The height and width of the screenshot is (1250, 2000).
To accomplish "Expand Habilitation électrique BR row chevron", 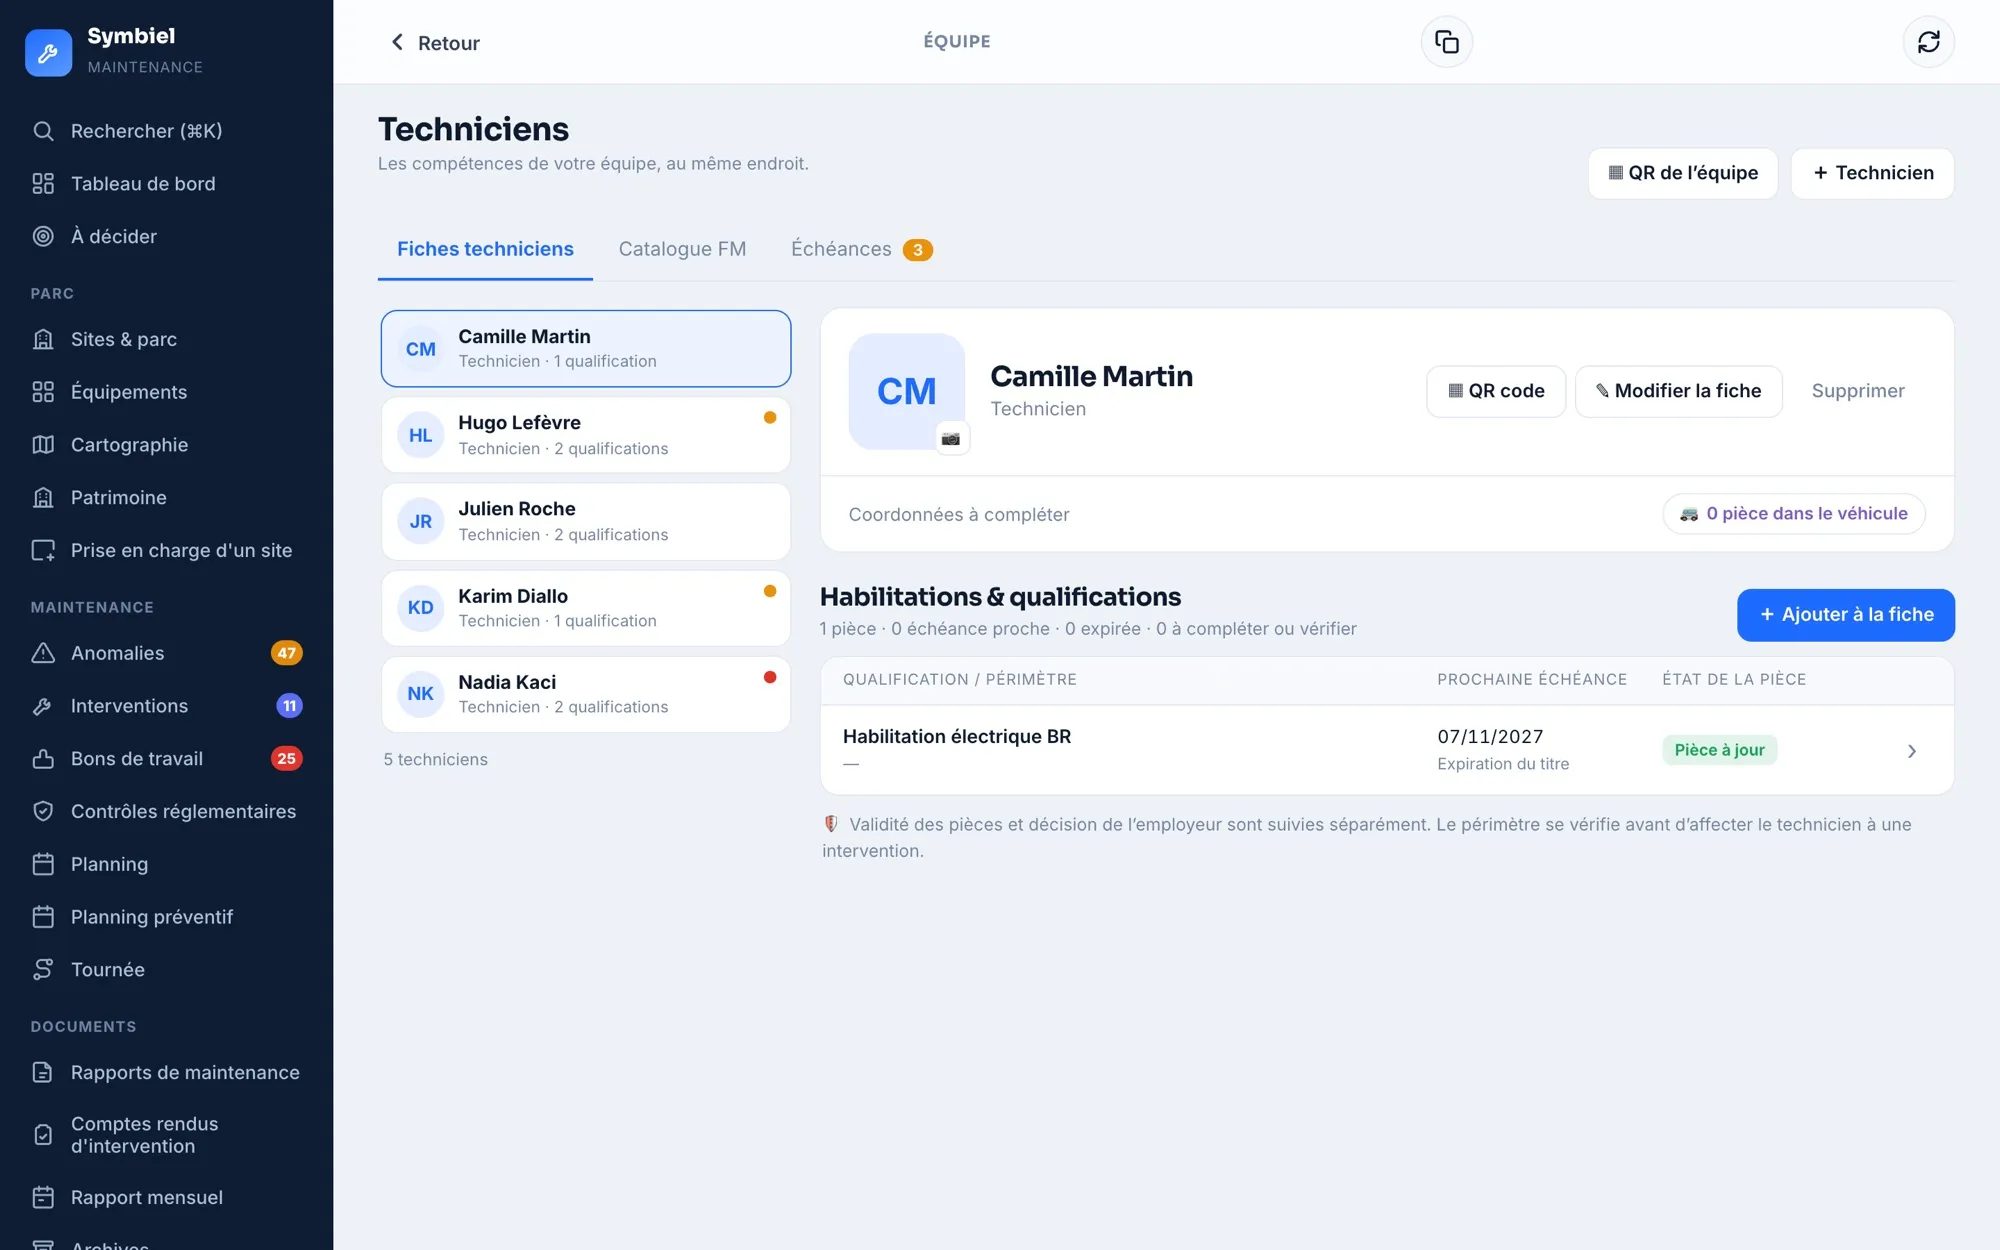I will point(1911,751).
